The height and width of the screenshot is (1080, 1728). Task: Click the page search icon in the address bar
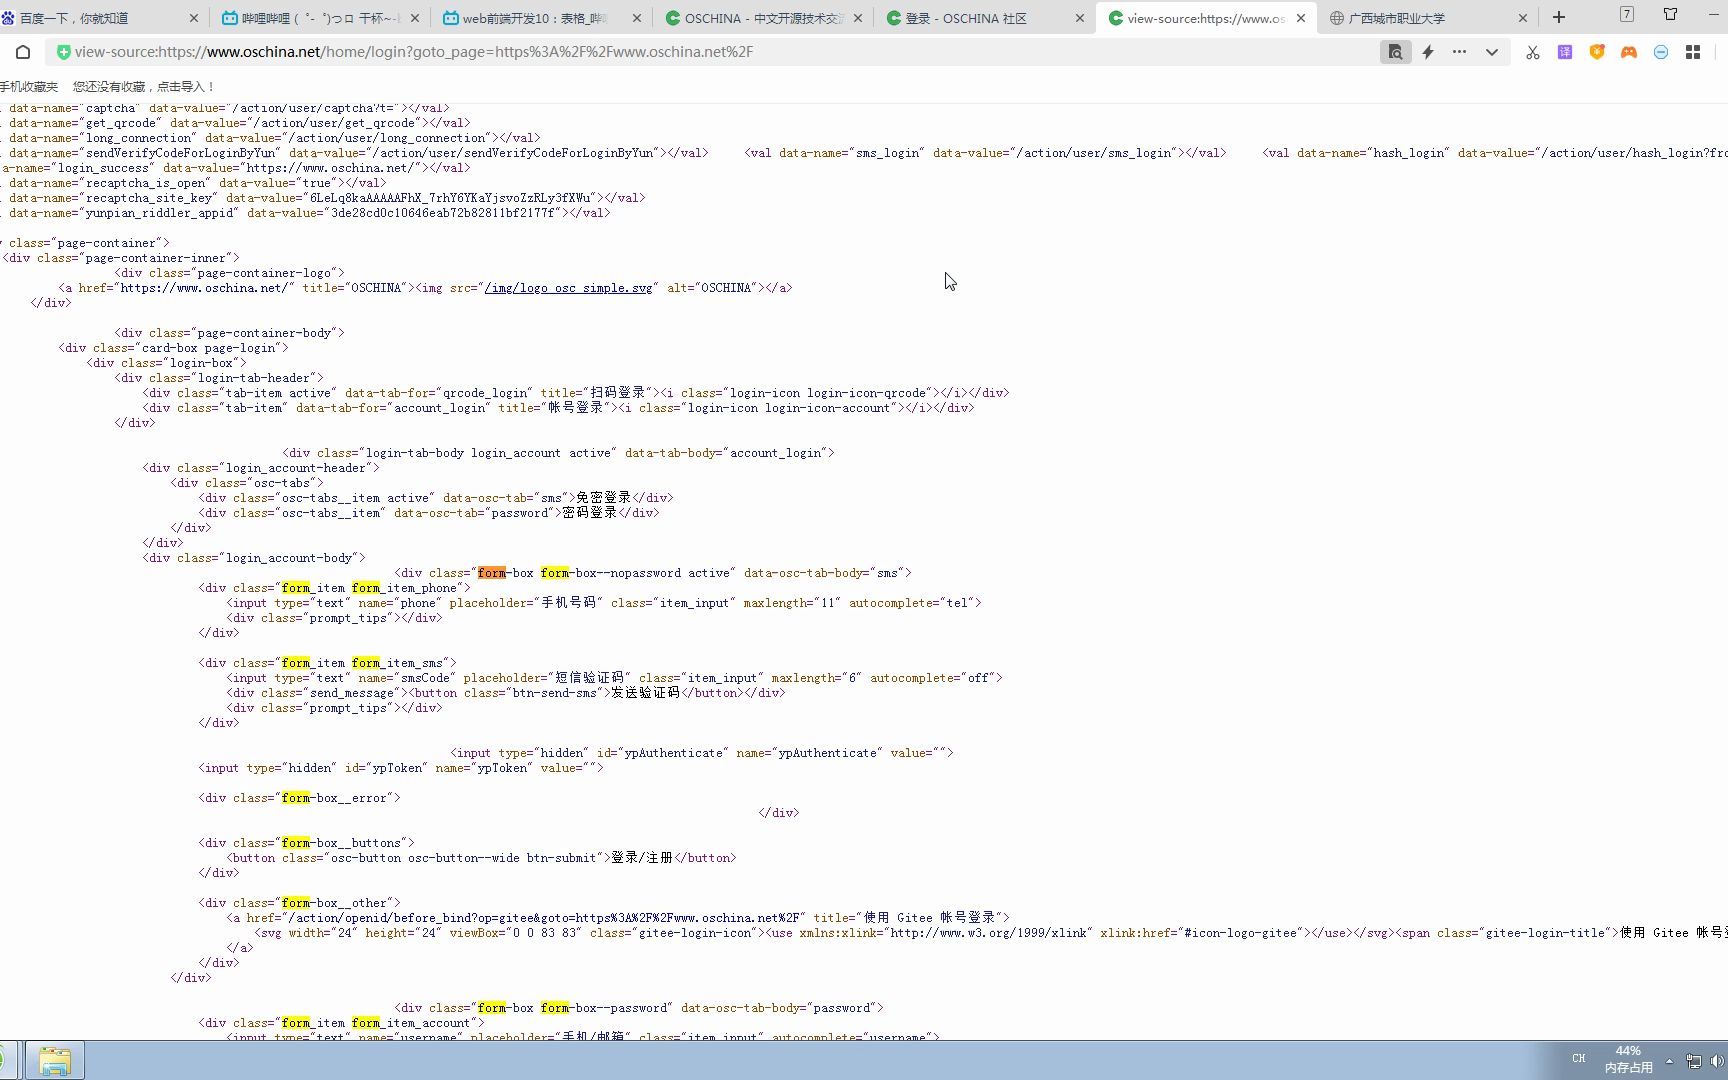pyautogui.click(x=1395, y=52)
